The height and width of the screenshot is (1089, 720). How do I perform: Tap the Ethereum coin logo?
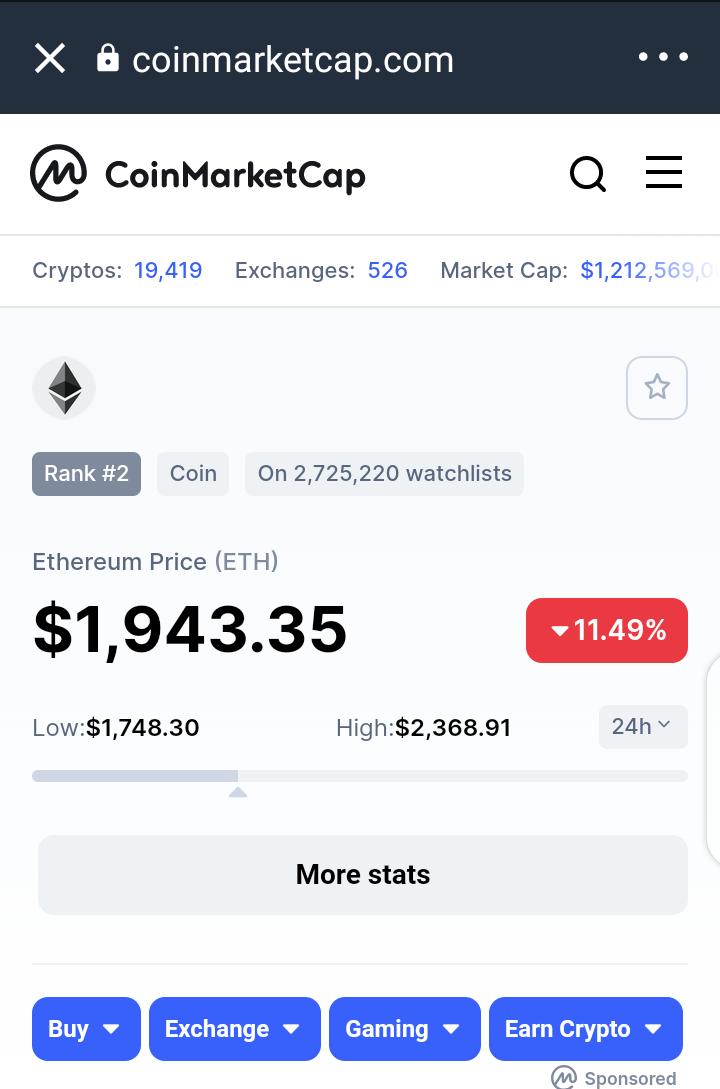pyautogui.click(x=64, y=388)
